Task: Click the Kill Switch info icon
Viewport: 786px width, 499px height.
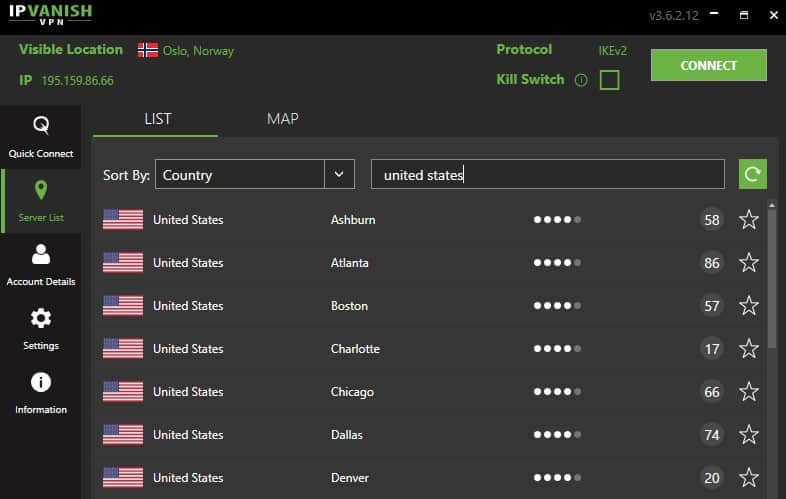Action: (x=581, y=80)
